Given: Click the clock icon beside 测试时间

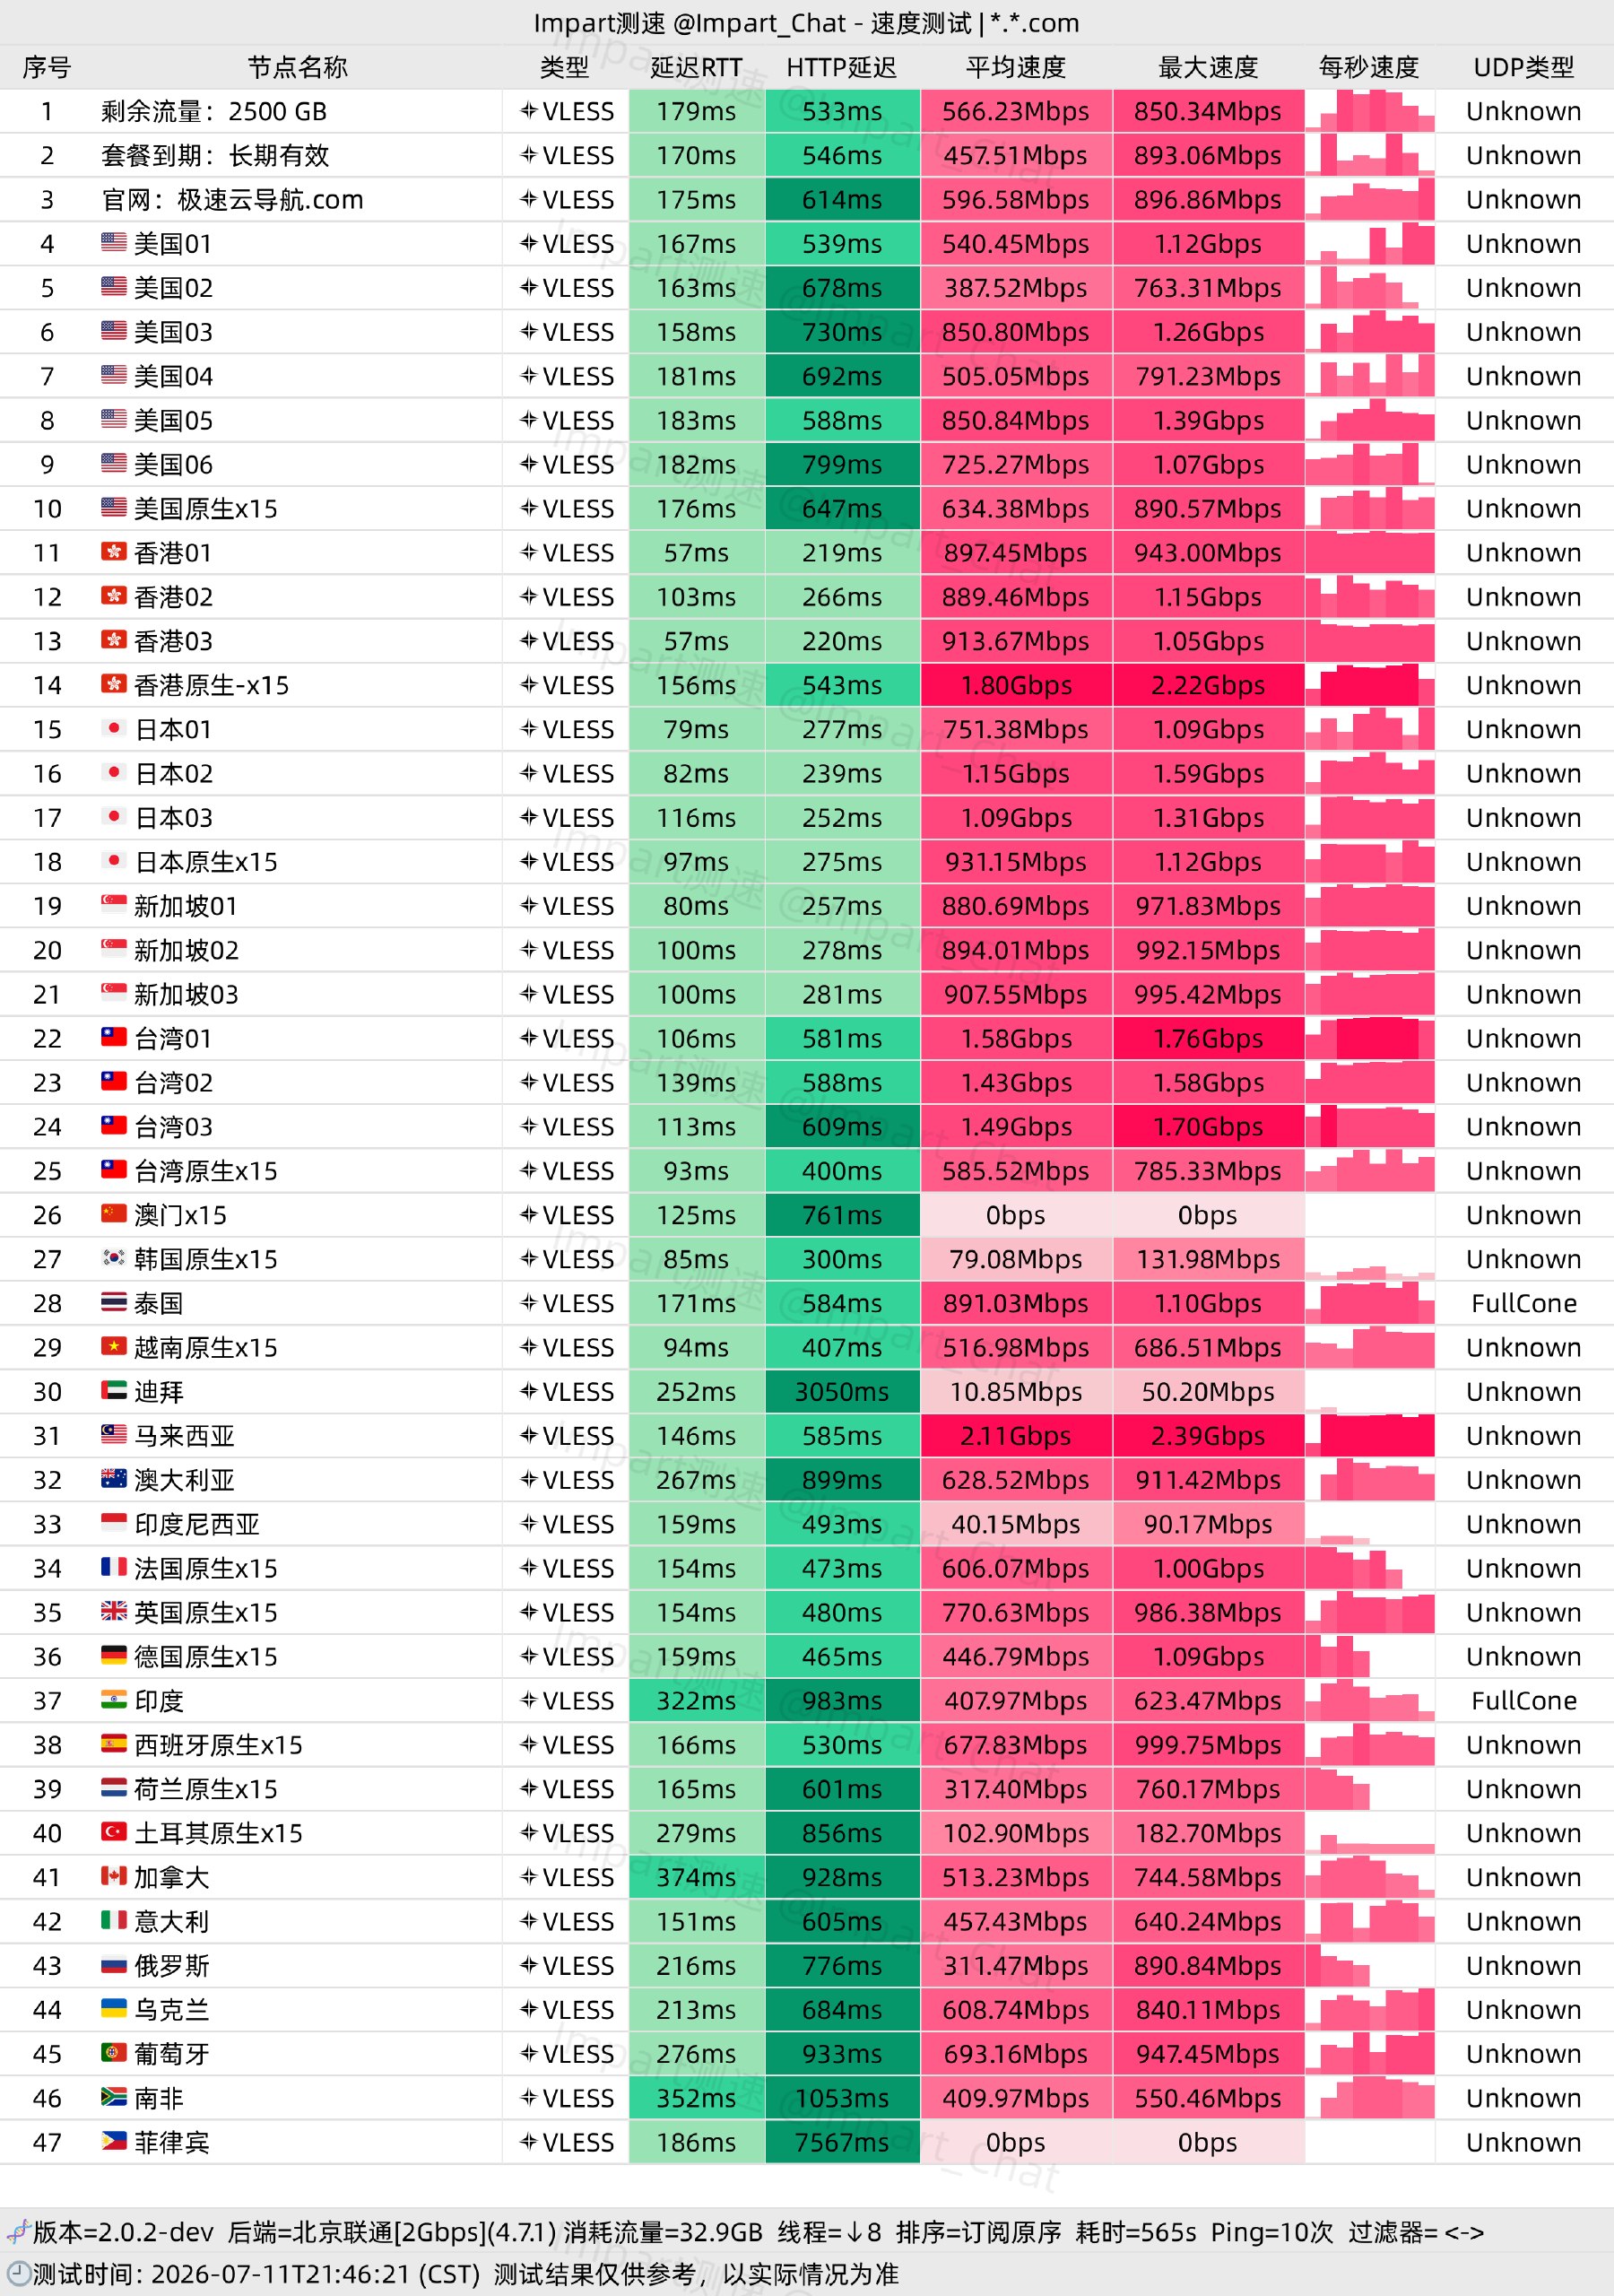Looking at the screenshot, I should click(18, 2273).
